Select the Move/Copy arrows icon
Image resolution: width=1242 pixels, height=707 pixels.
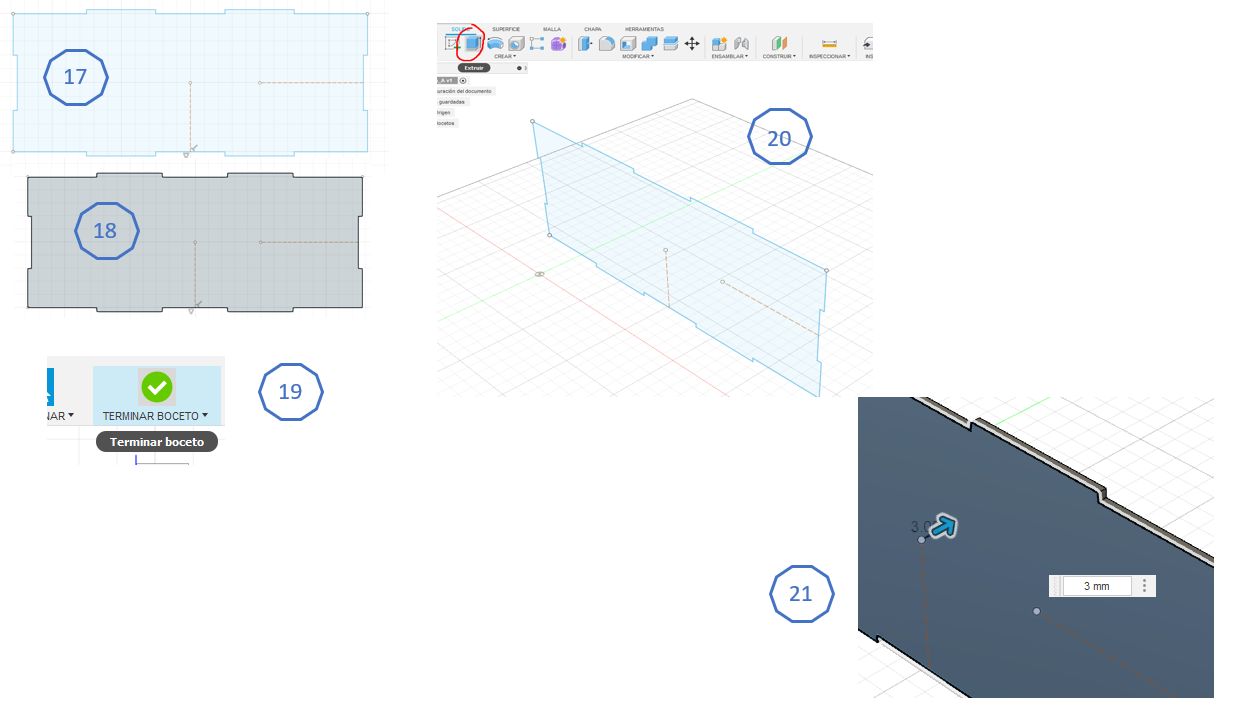[692, 44]
